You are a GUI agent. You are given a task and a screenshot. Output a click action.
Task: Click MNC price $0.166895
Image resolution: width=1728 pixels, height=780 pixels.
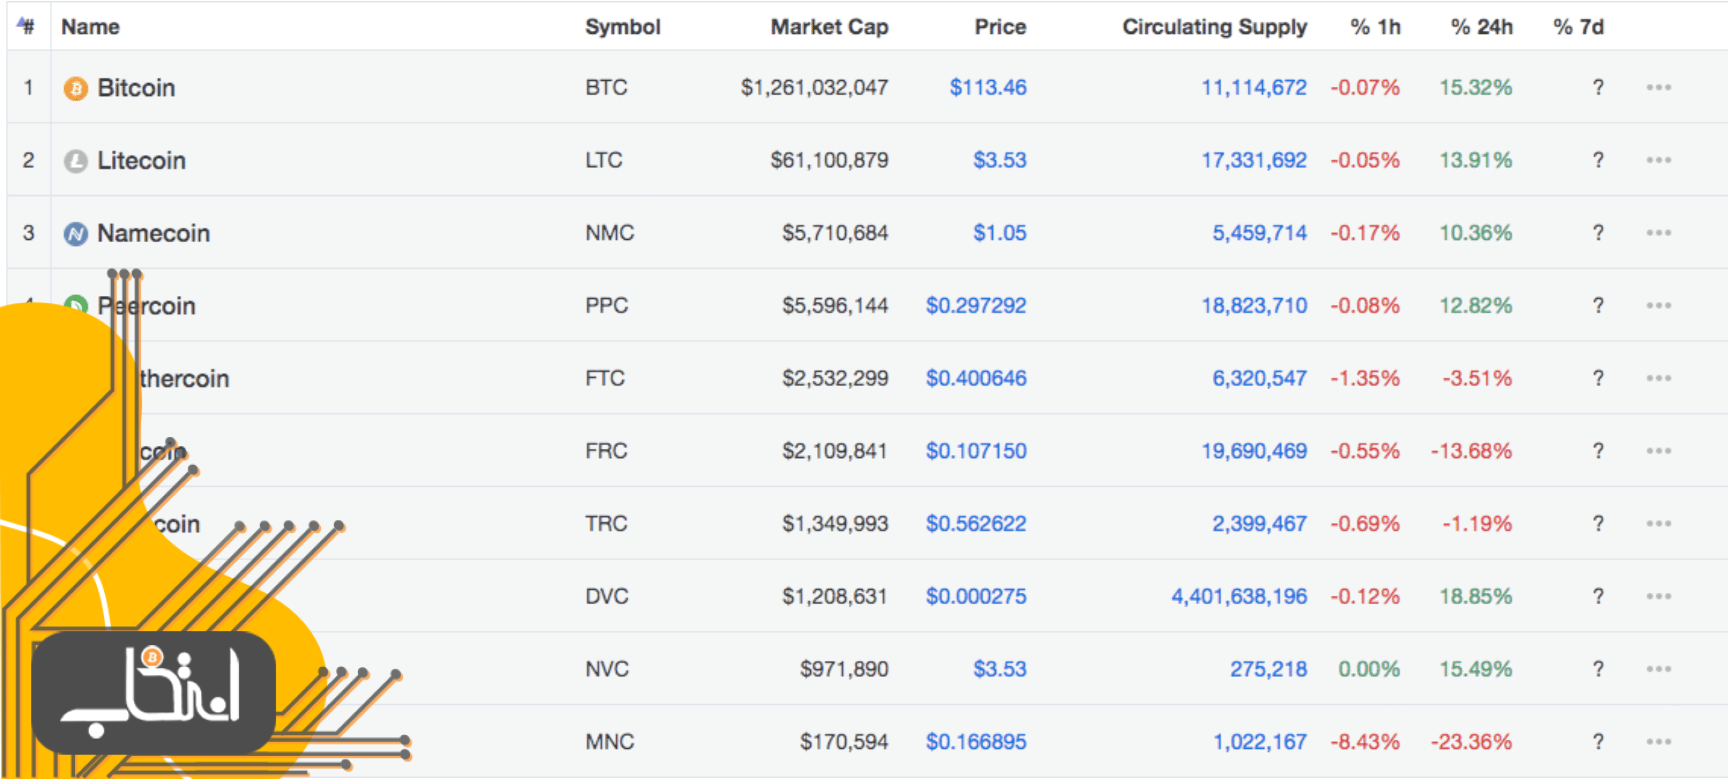(976, 742)
